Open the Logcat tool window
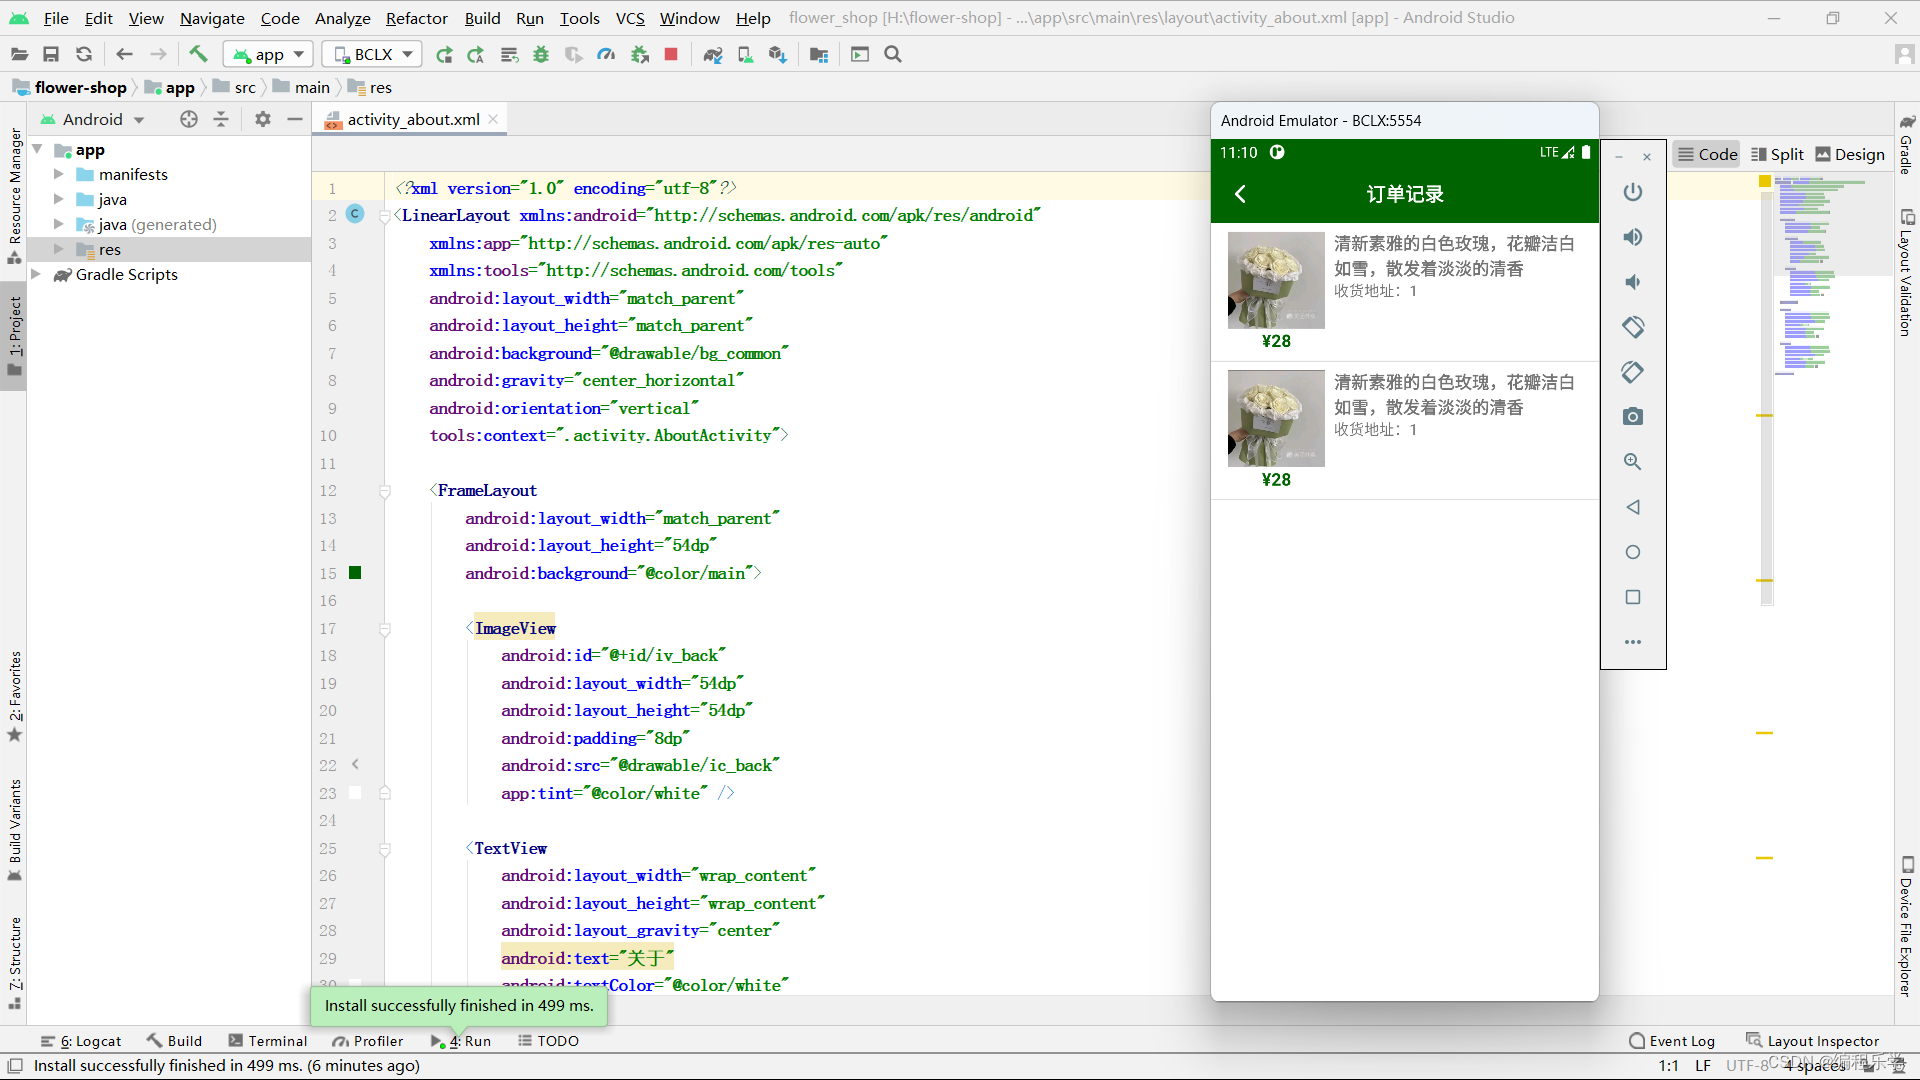The height and width of the screenshot is (1080, 1920). 81,1041
